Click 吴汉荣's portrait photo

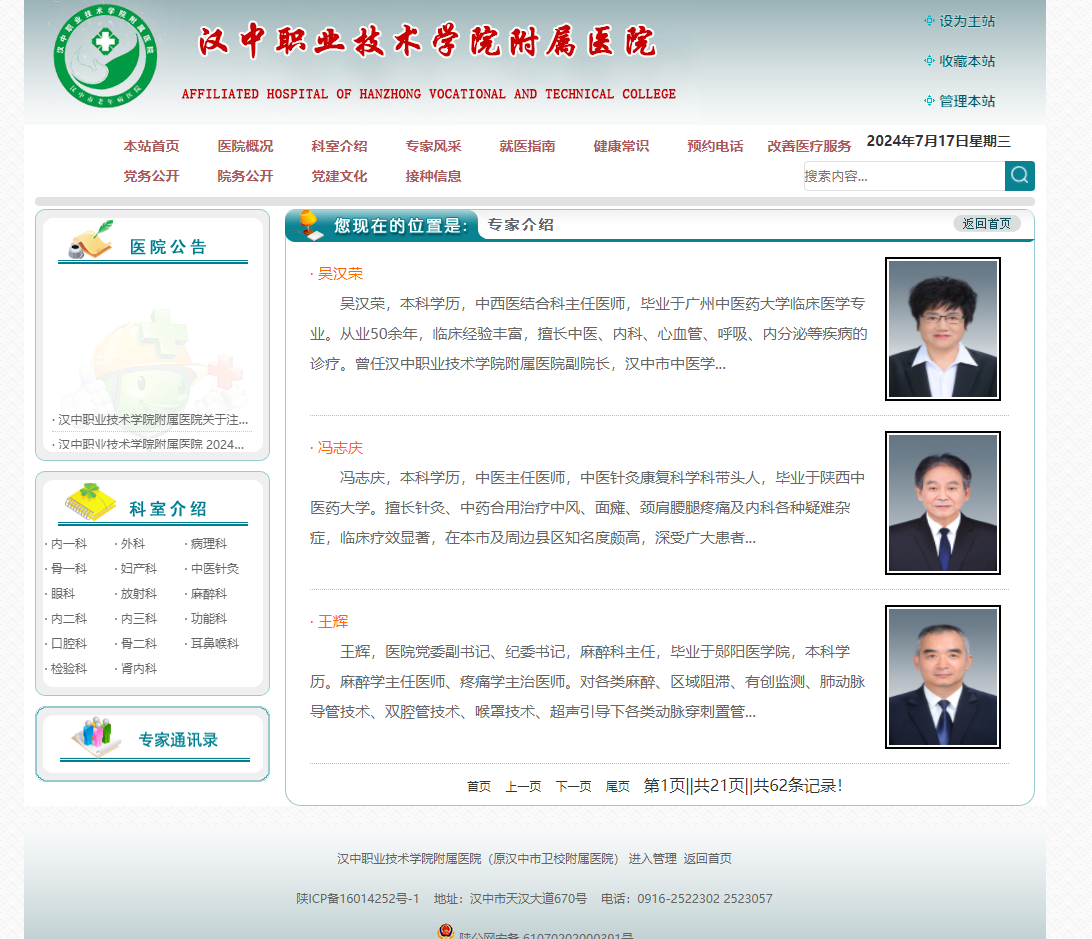pos(942,329)
